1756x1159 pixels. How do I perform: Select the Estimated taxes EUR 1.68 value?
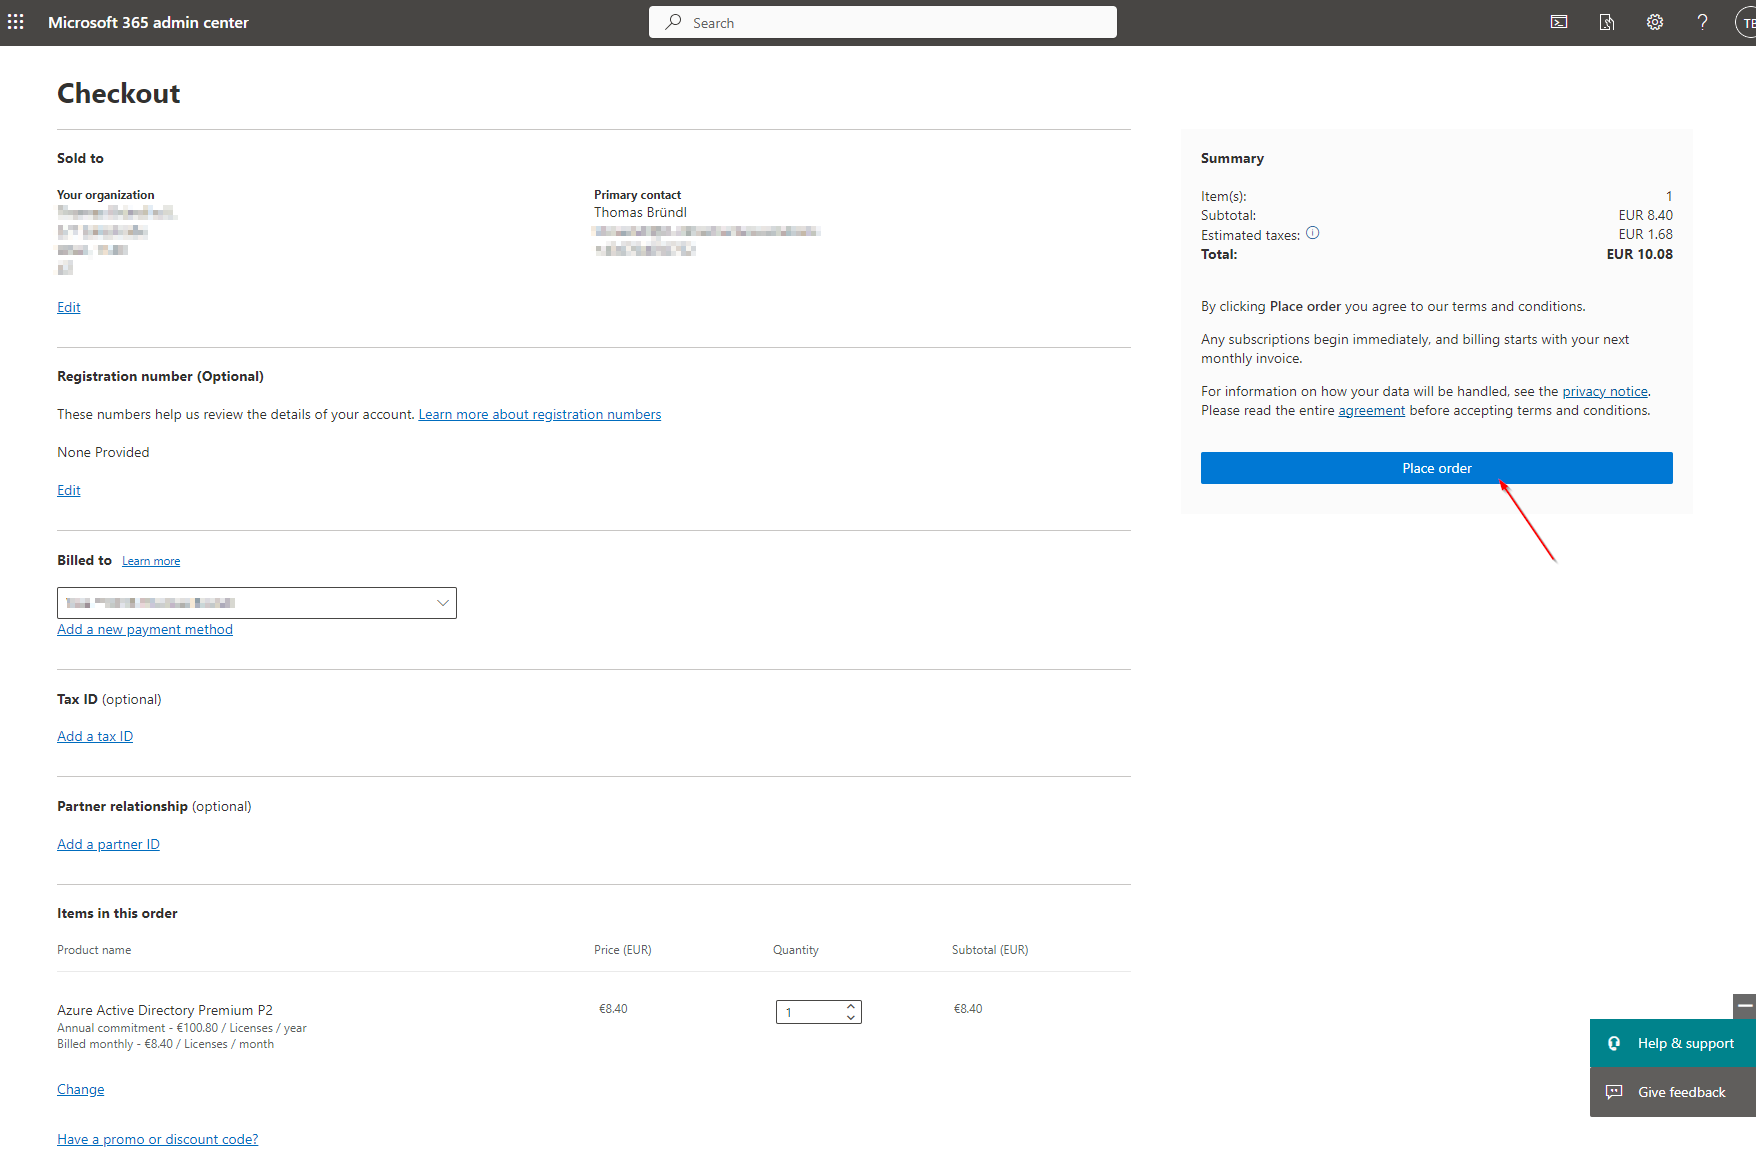pos(1645,234)
